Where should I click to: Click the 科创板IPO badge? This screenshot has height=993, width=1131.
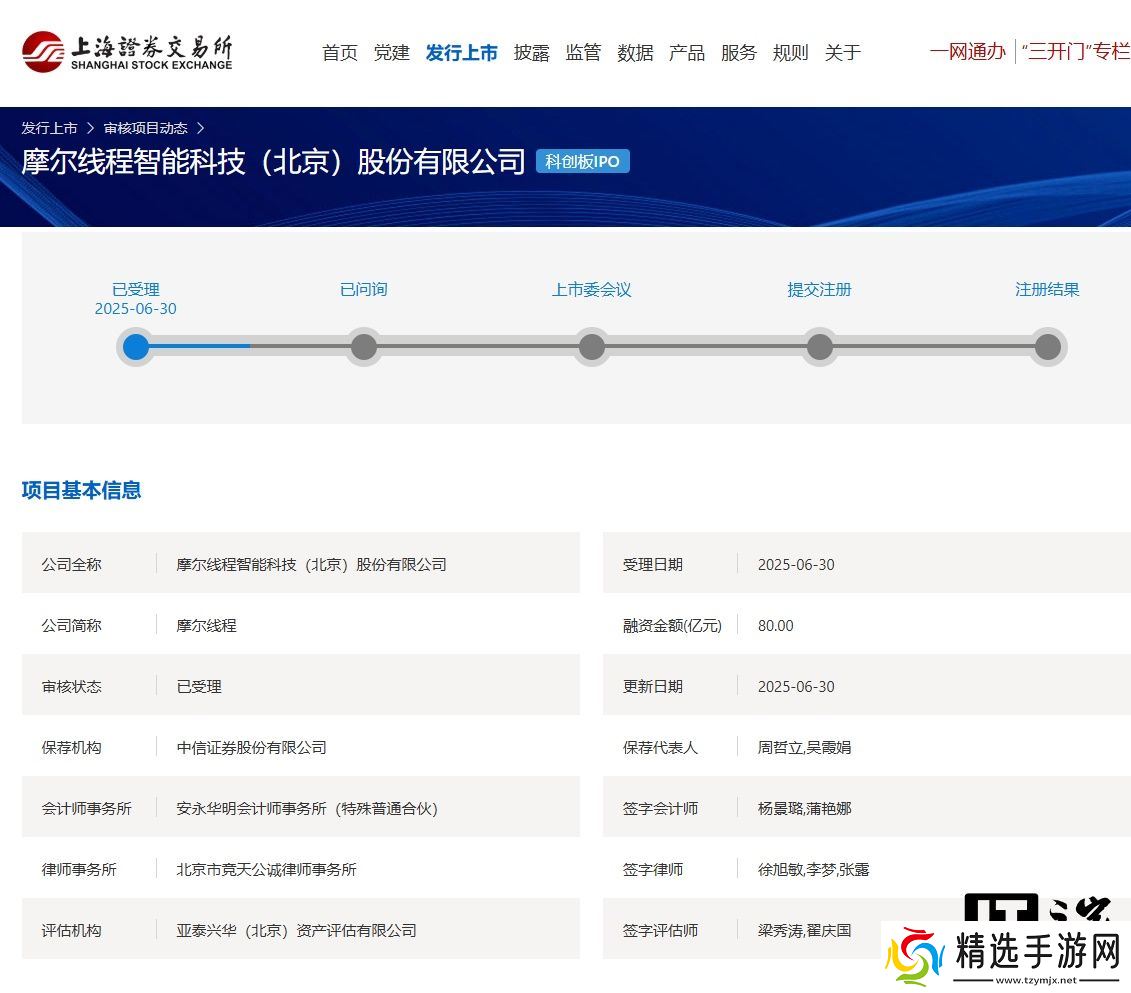[582, 162]
